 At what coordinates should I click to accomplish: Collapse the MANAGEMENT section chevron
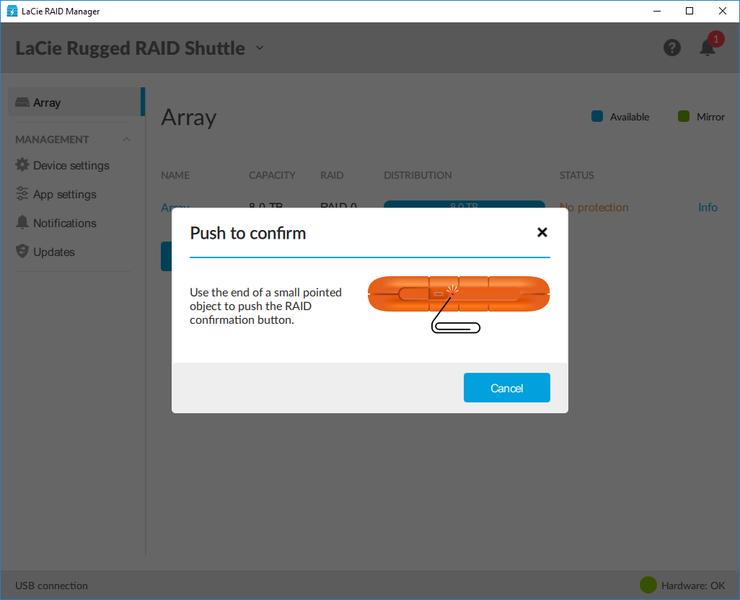point(126,139)
